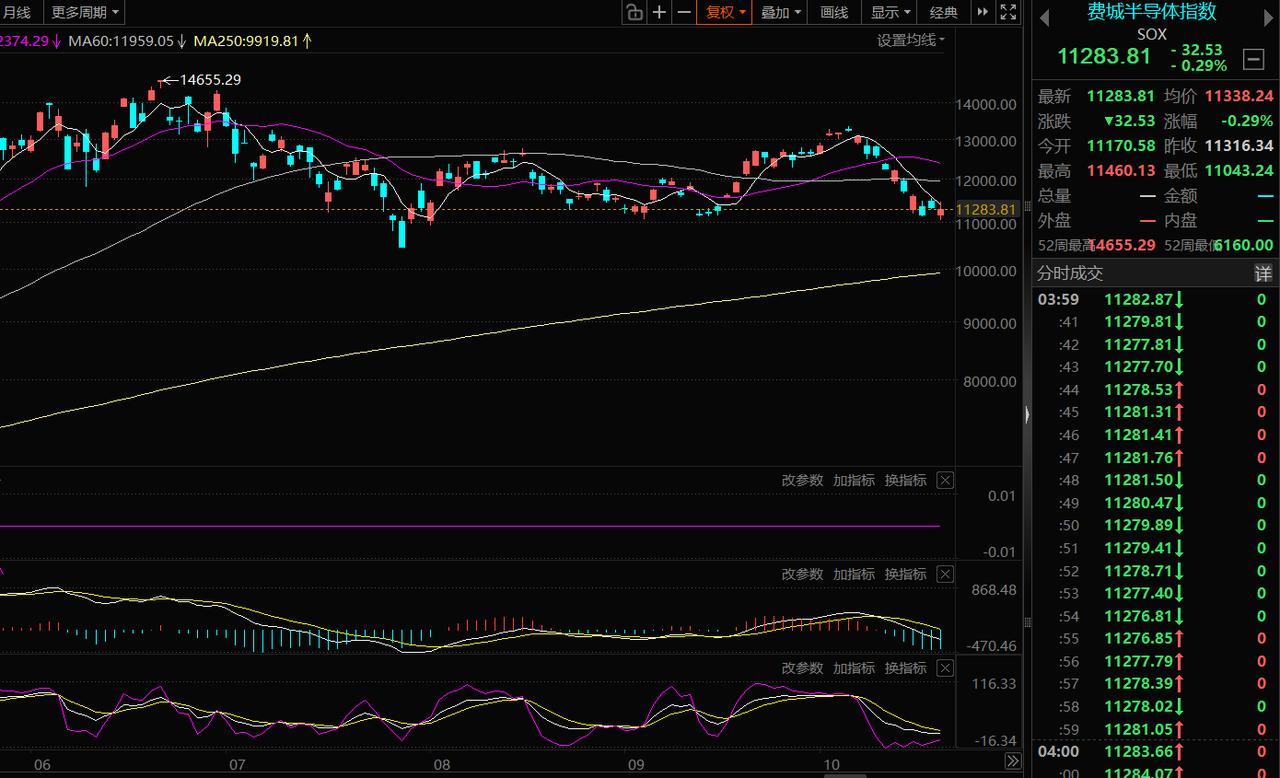Go to the previous index with left arrow
The image size is (1280, 778).
pyautogui.click(x=1045, y=17)
